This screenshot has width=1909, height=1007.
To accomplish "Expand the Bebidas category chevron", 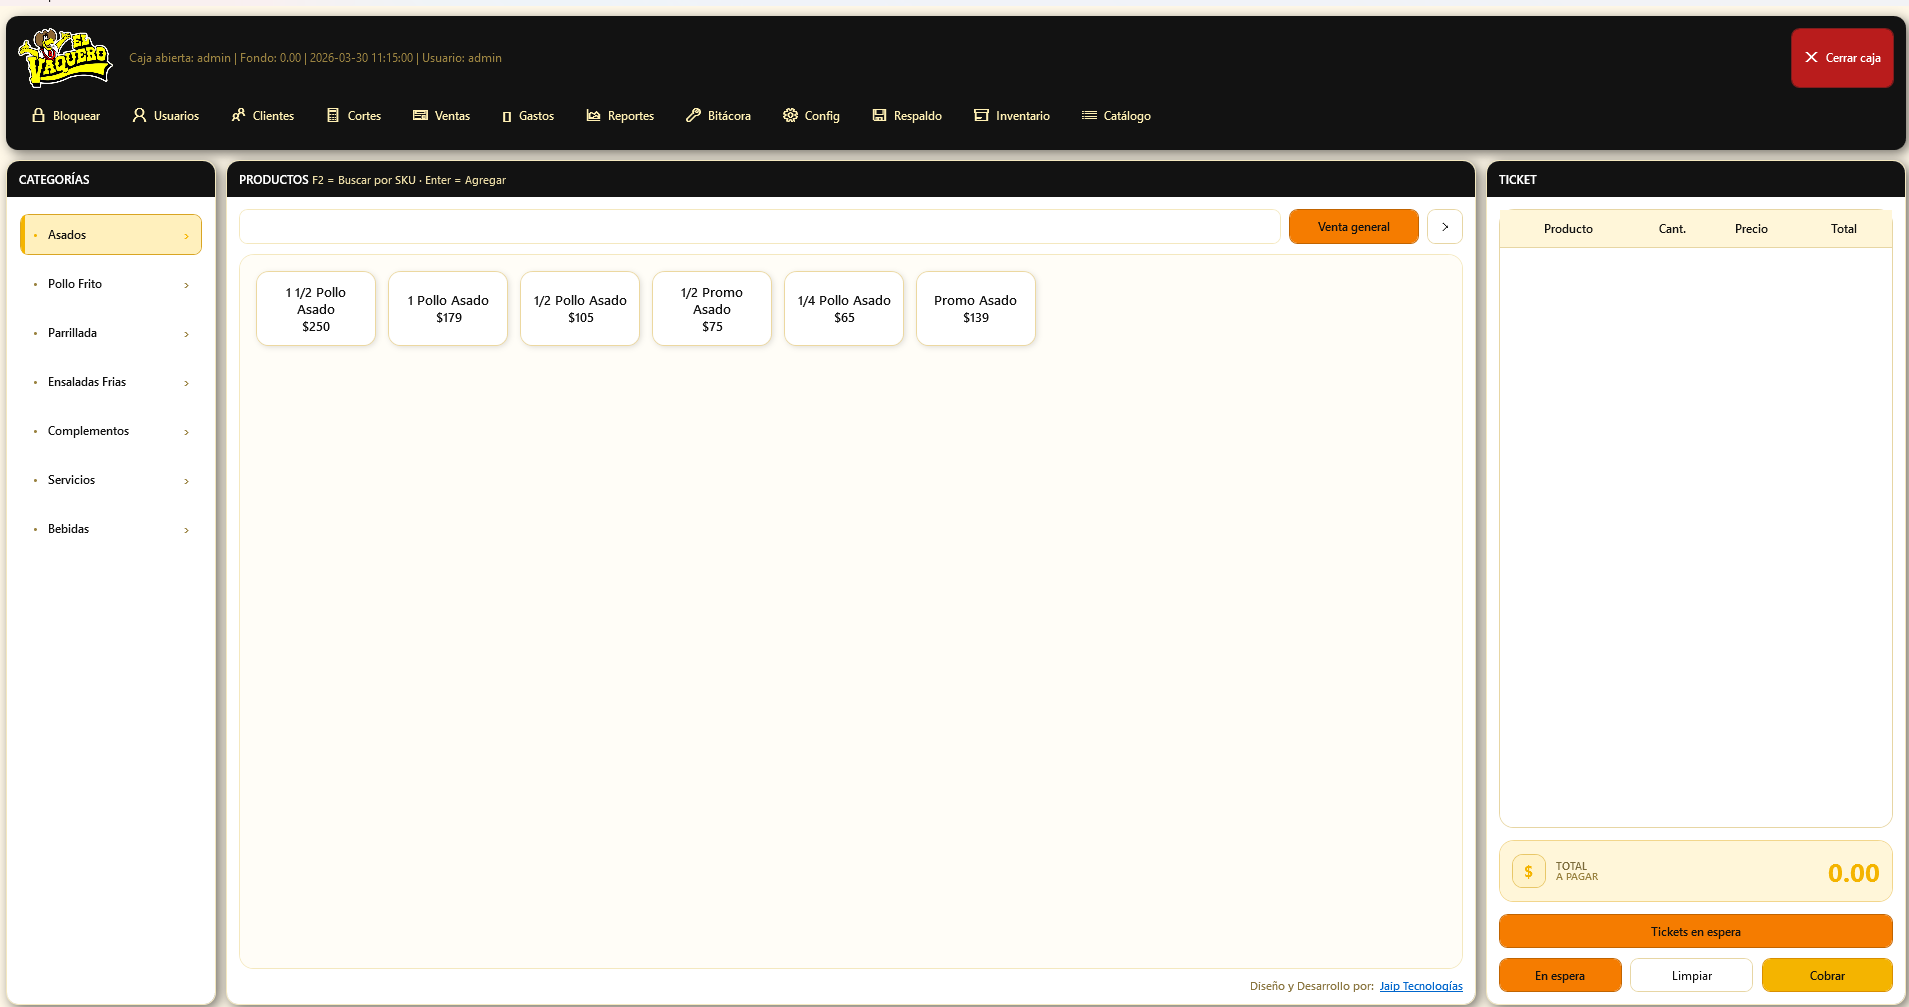I will 186,530.
